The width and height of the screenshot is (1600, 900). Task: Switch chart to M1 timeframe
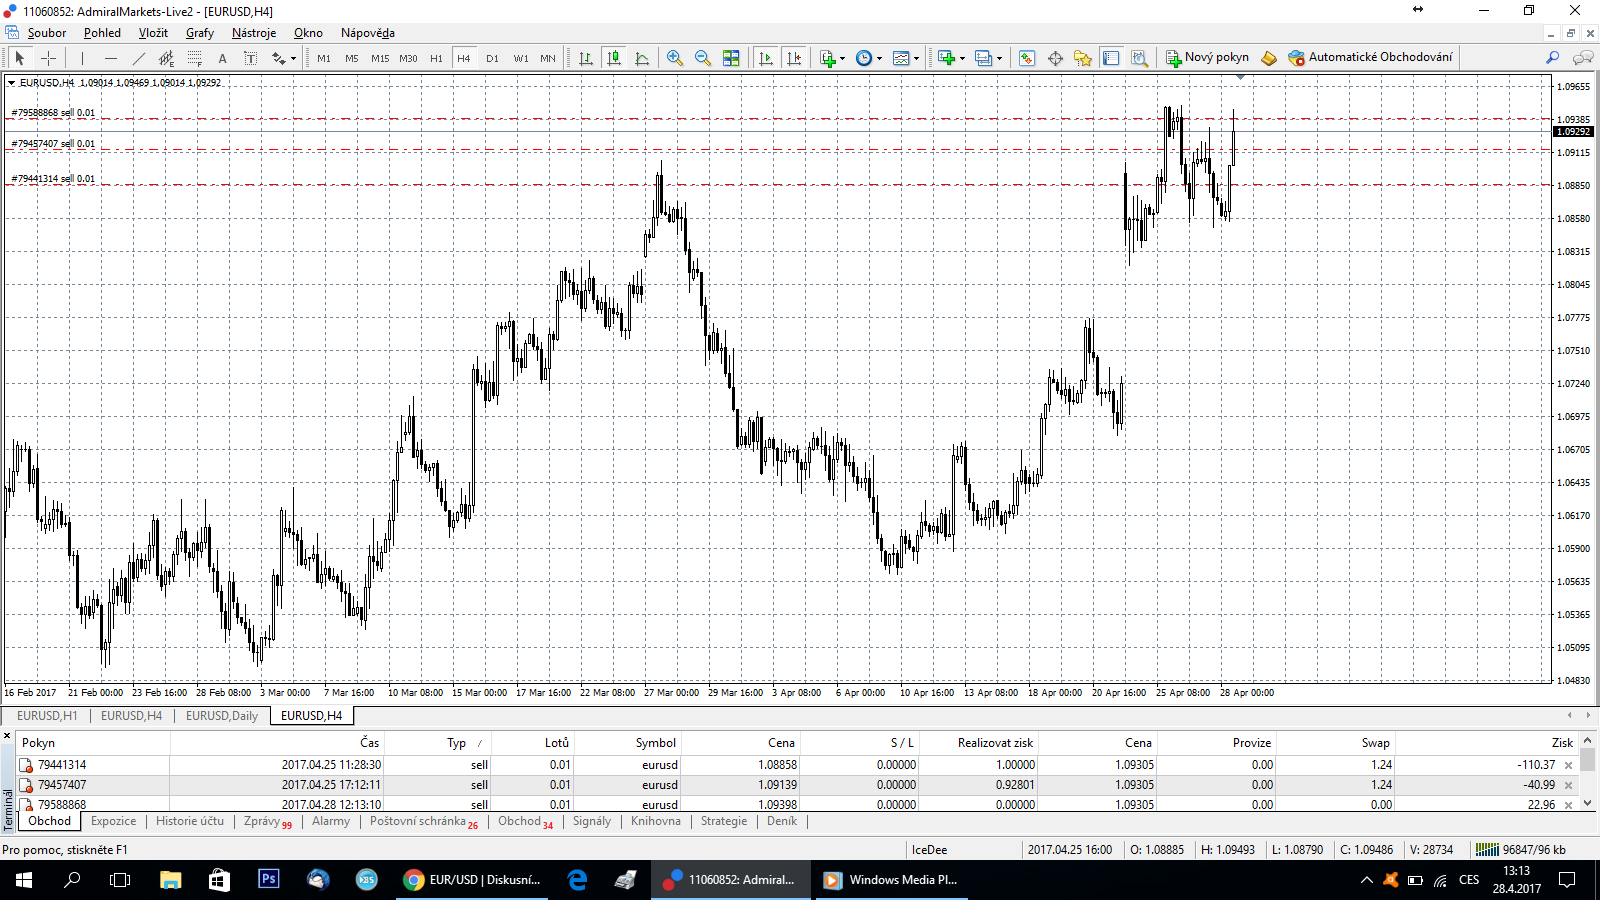pos(324,58)
